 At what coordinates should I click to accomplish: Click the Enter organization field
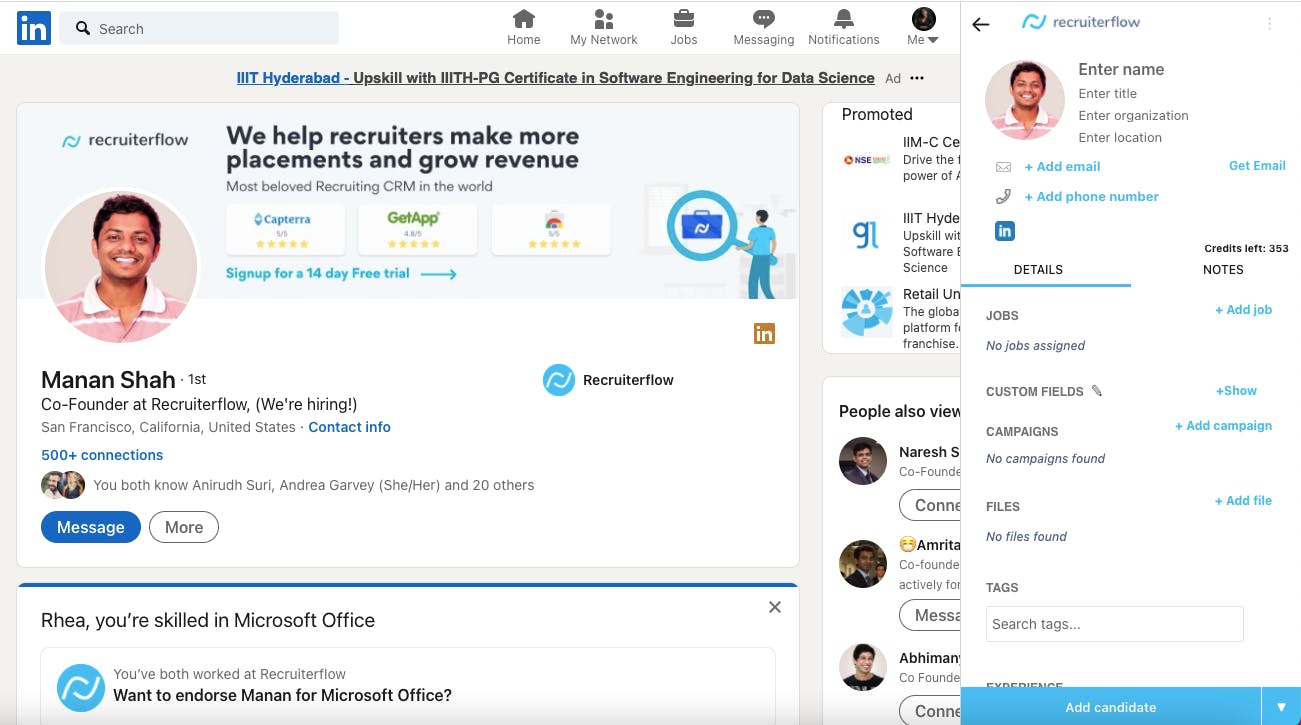(x=1134, y=115)
